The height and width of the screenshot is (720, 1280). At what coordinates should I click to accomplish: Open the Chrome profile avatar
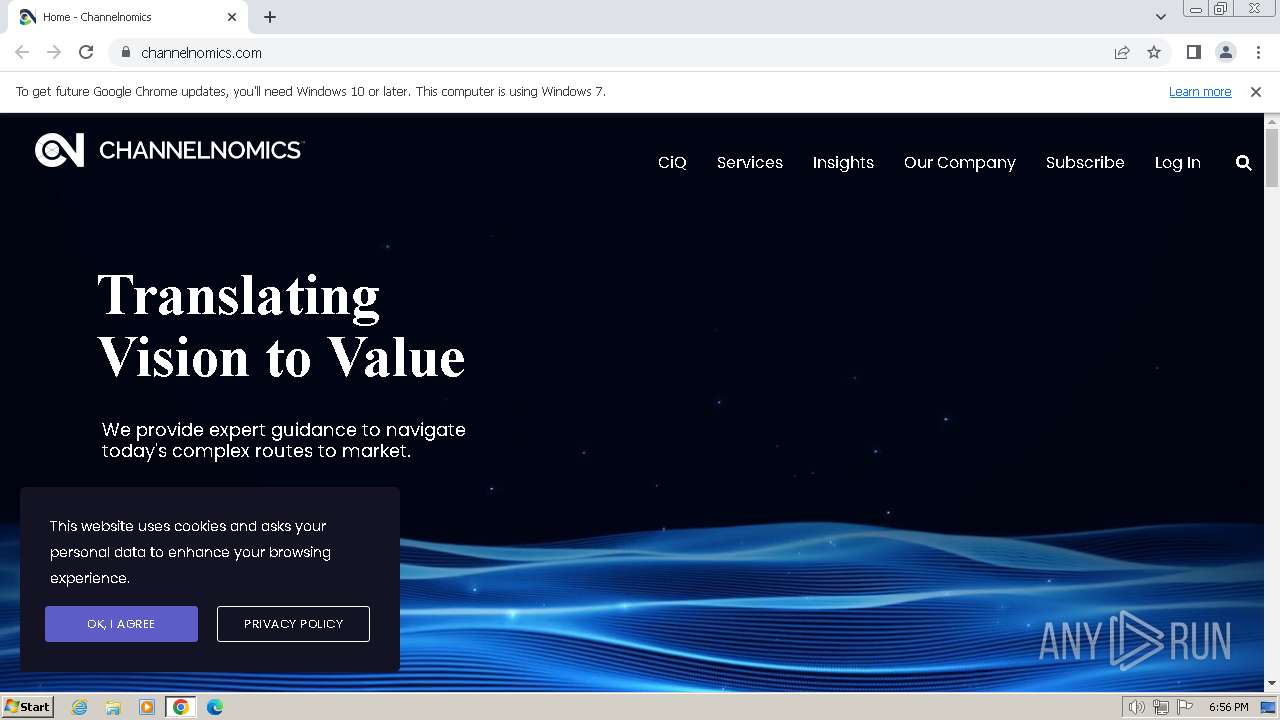(1225, 52)
